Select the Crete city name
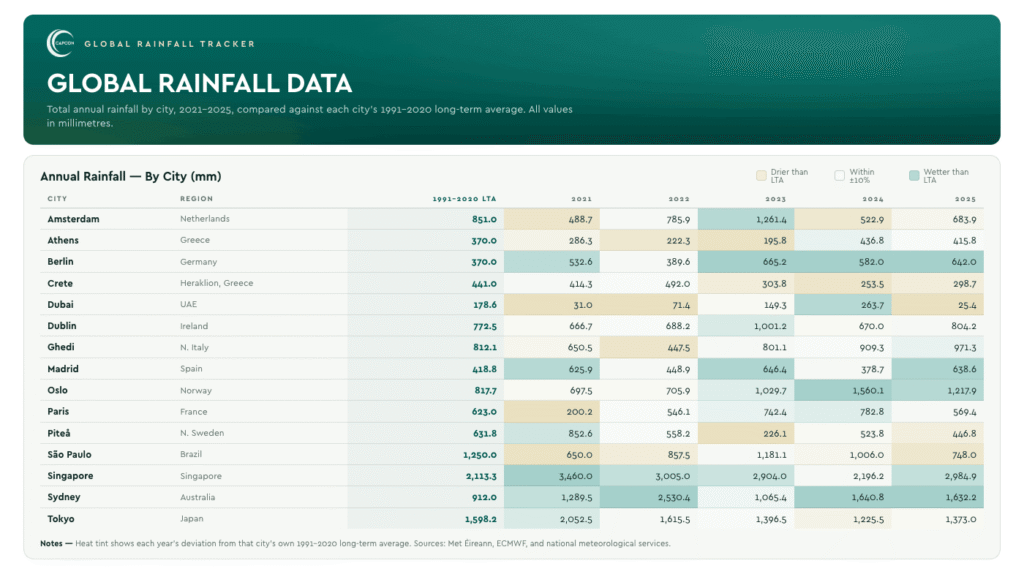This screenshot has width=1024, height=585. [x=60, y=283]
